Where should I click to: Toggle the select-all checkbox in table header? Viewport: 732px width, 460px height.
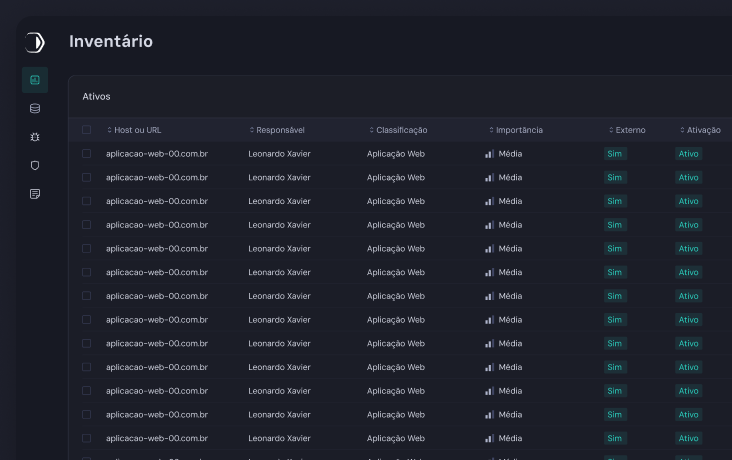[86, 130]
